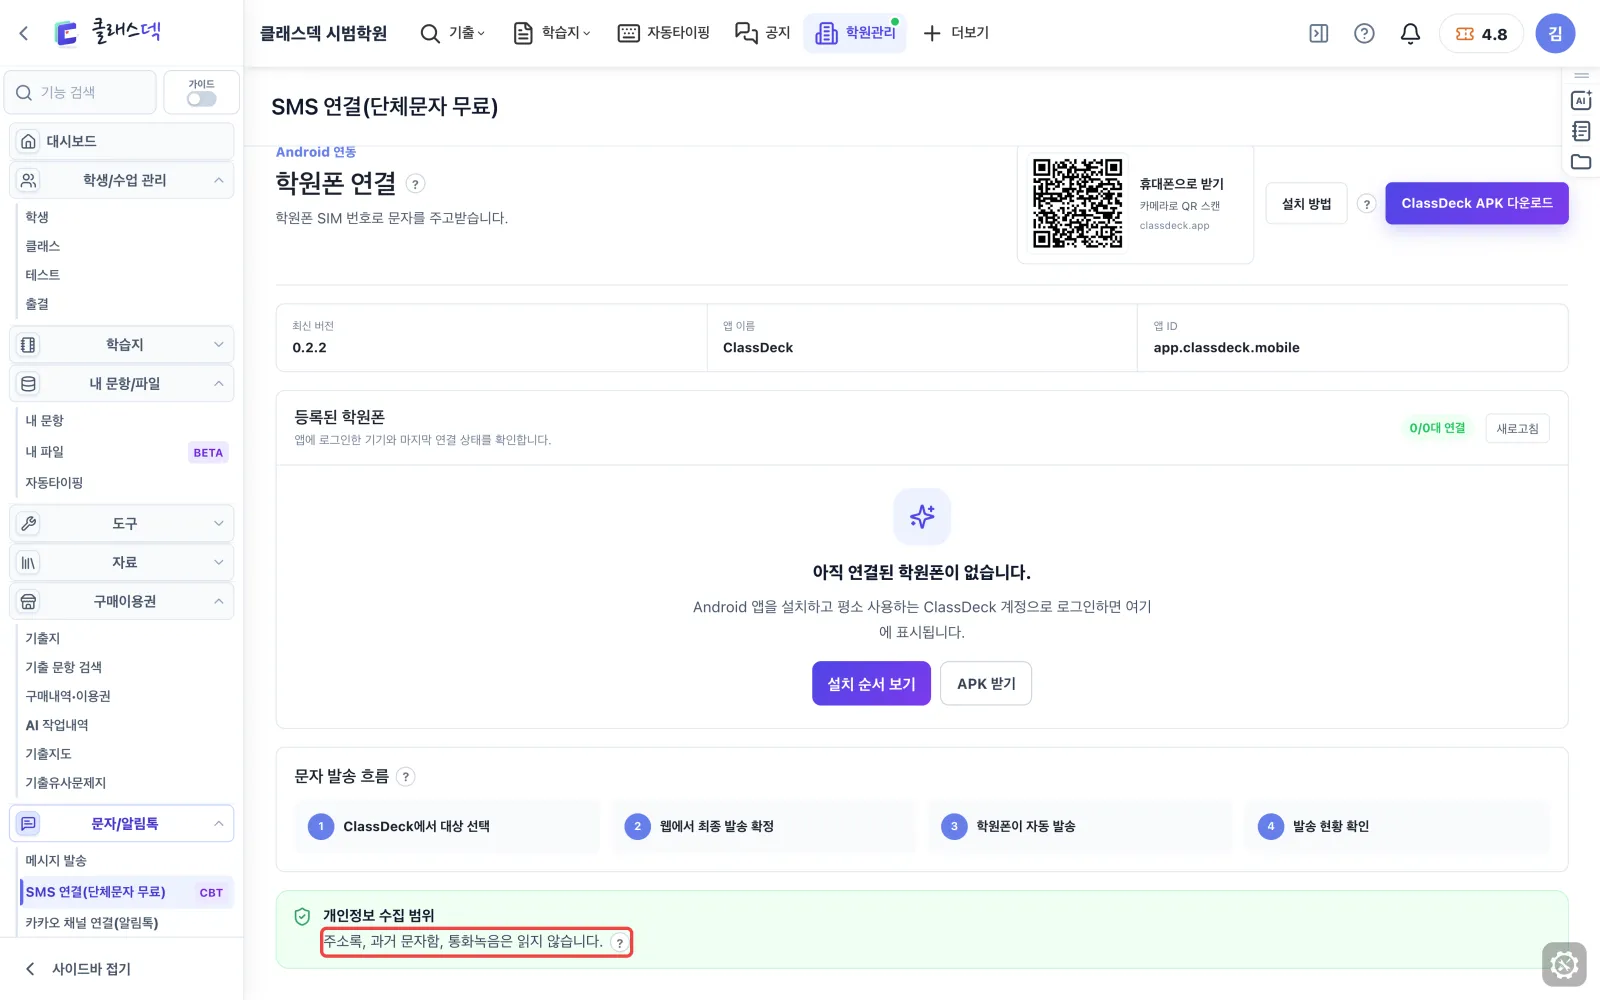Click the back arrow beside ClassDeck logo
The image size is (1600, 1000).
[x=24, y=33]
